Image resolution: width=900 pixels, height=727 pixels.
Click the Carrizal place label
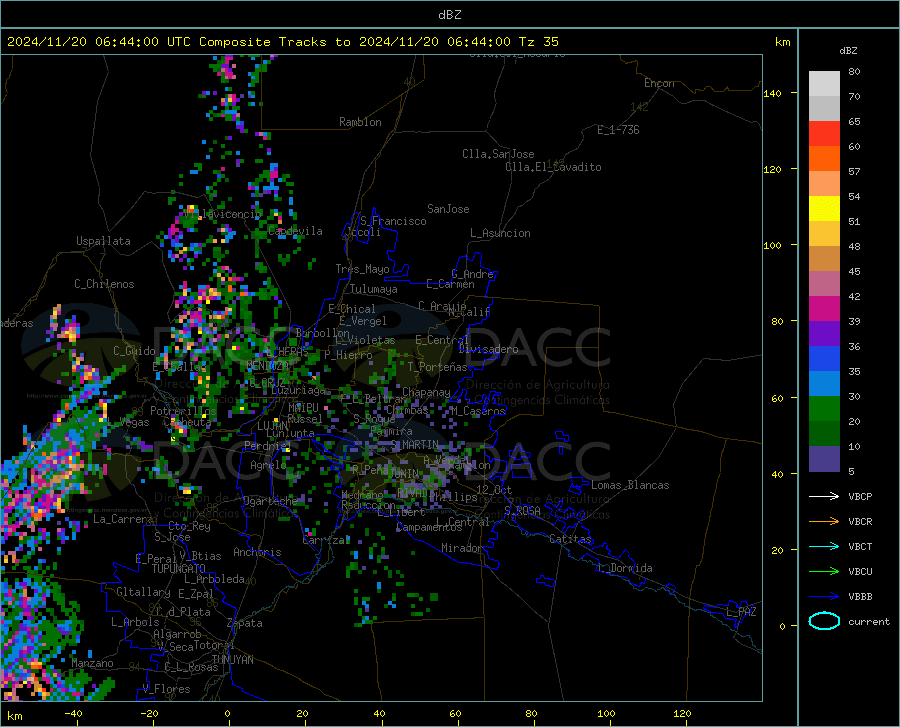pos(326,540)
